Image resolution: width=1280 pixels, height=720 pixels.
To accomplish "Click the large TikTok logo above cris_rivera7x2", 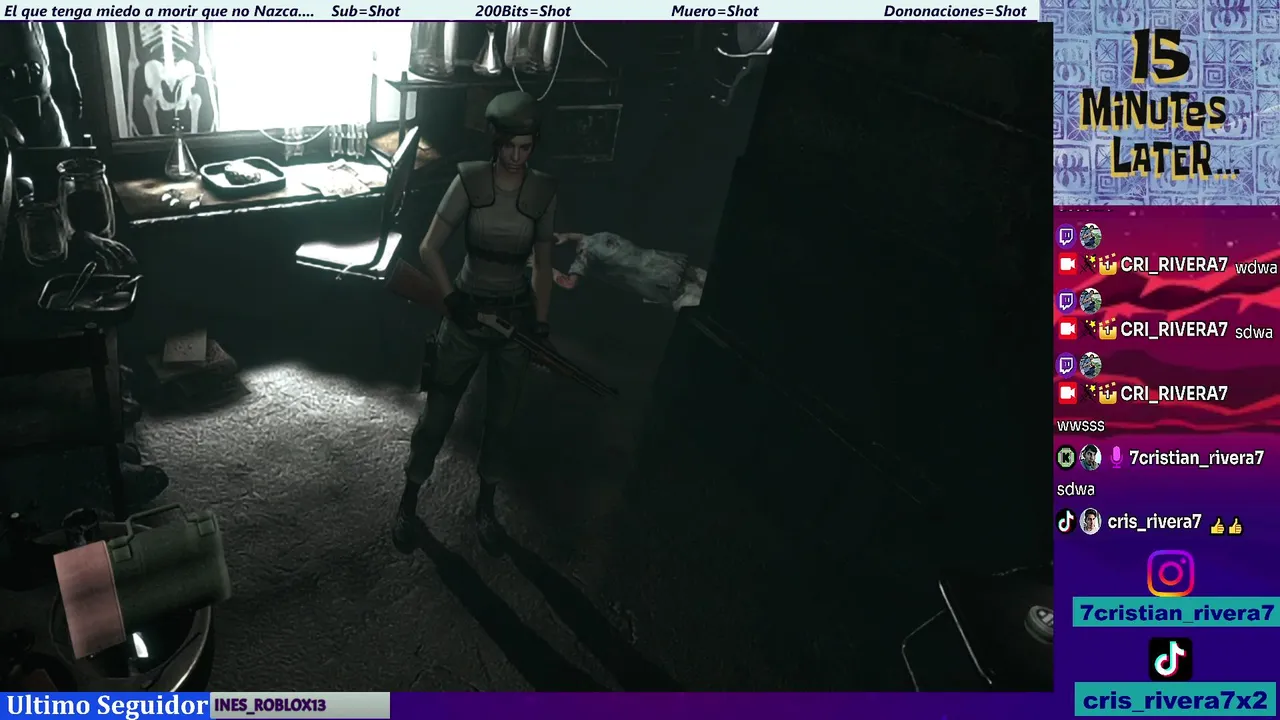I will tap(1170, 659).
